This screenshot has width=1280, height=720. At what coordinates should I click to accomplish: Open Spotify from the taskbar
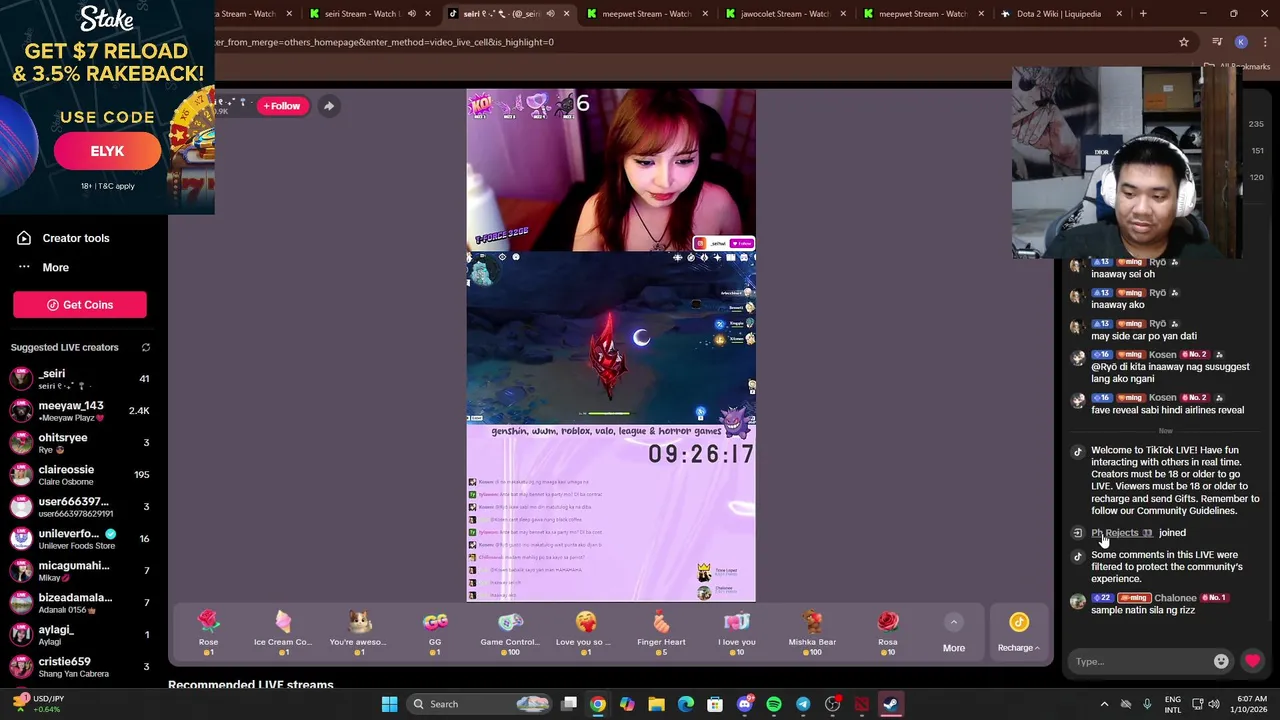click(x=774, y=704)
